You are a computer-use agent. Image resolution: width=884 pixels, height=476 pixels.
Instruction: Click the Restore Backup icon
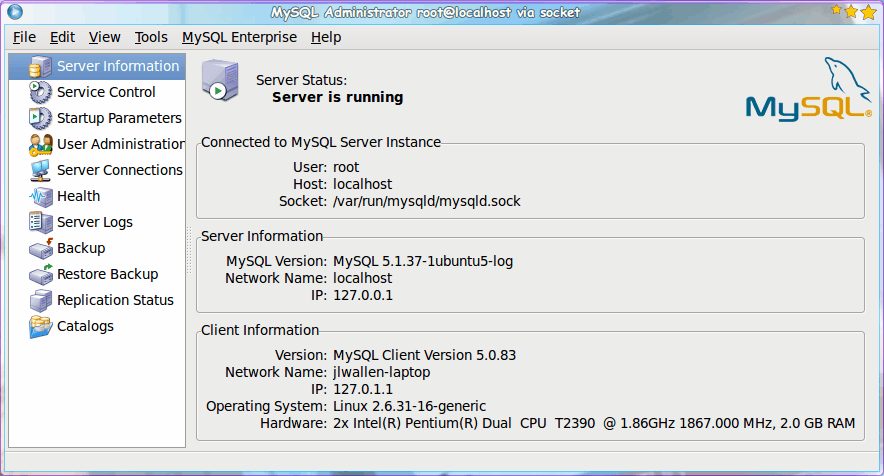click(x=41, y=274)
